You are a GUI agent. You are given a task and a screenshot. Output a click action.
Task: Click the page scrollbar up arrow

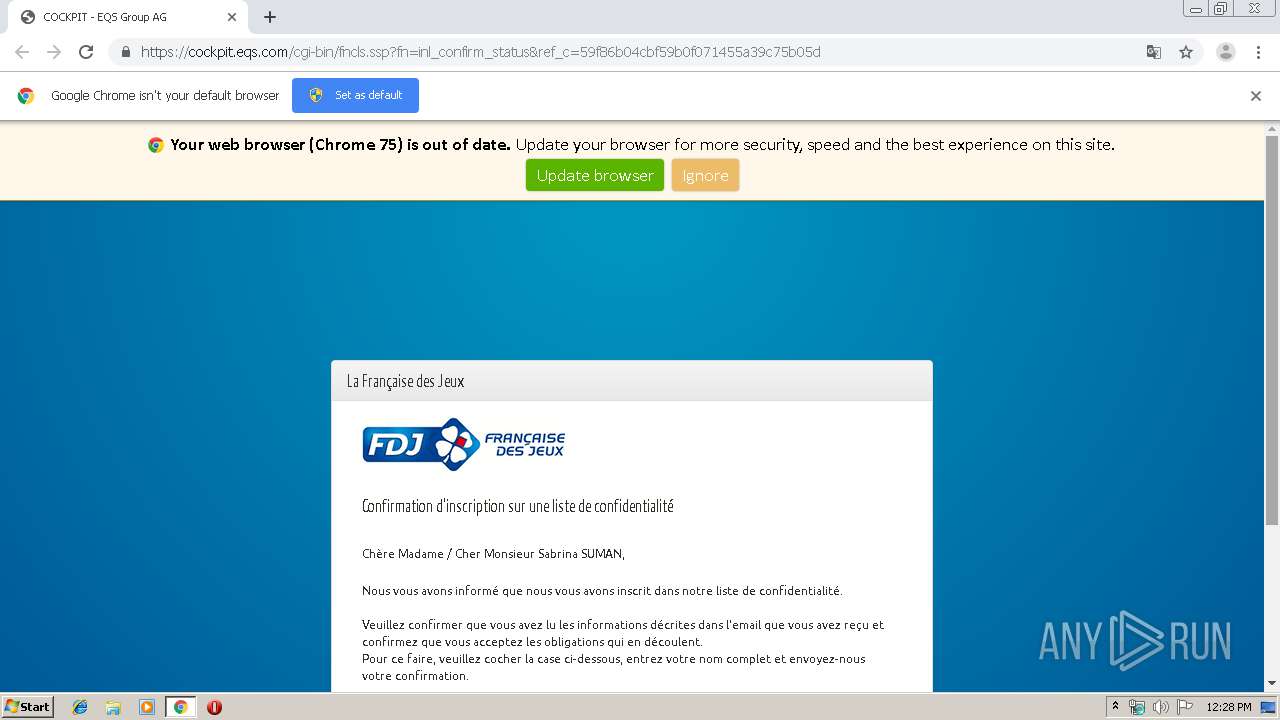pyautogui.click(x=1272, y=128)
